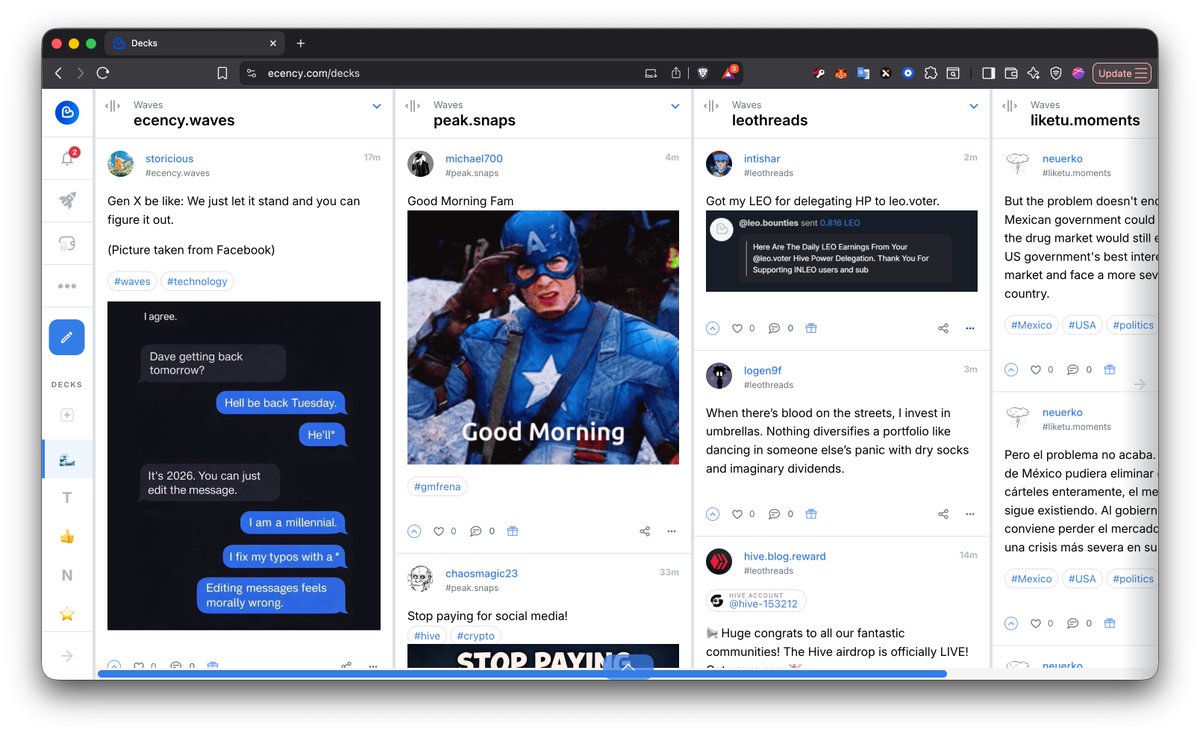Click the #gmfrena tag
This screenshot has width=1200, height=735.
[437, 487]
